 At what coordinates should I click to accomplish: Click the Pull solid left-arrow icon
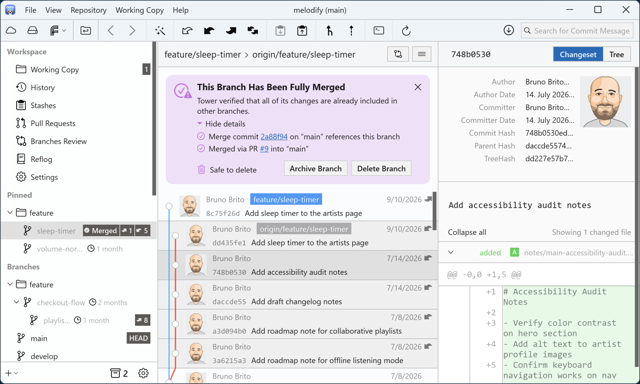[x=209, y=31]
